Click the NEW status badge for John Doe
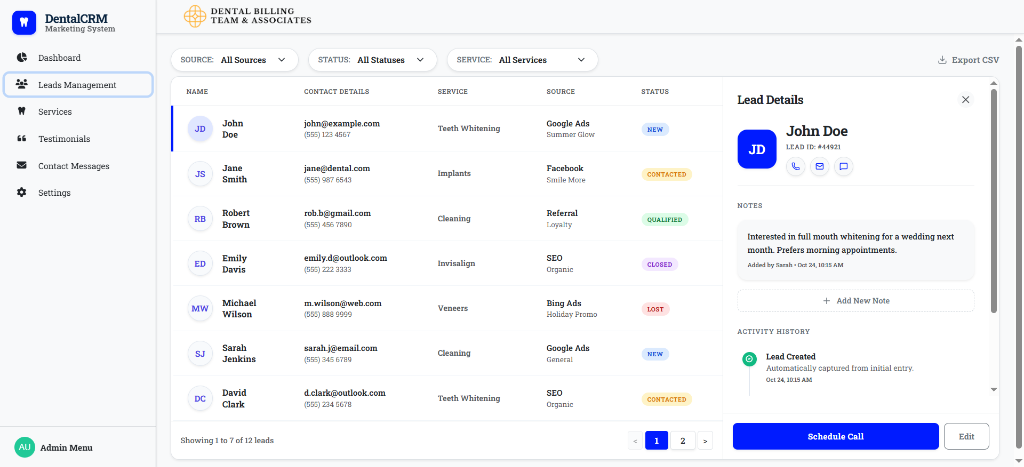Viewport: 1024px width, 467px height. pyautogui.click(x=655, y=129)
